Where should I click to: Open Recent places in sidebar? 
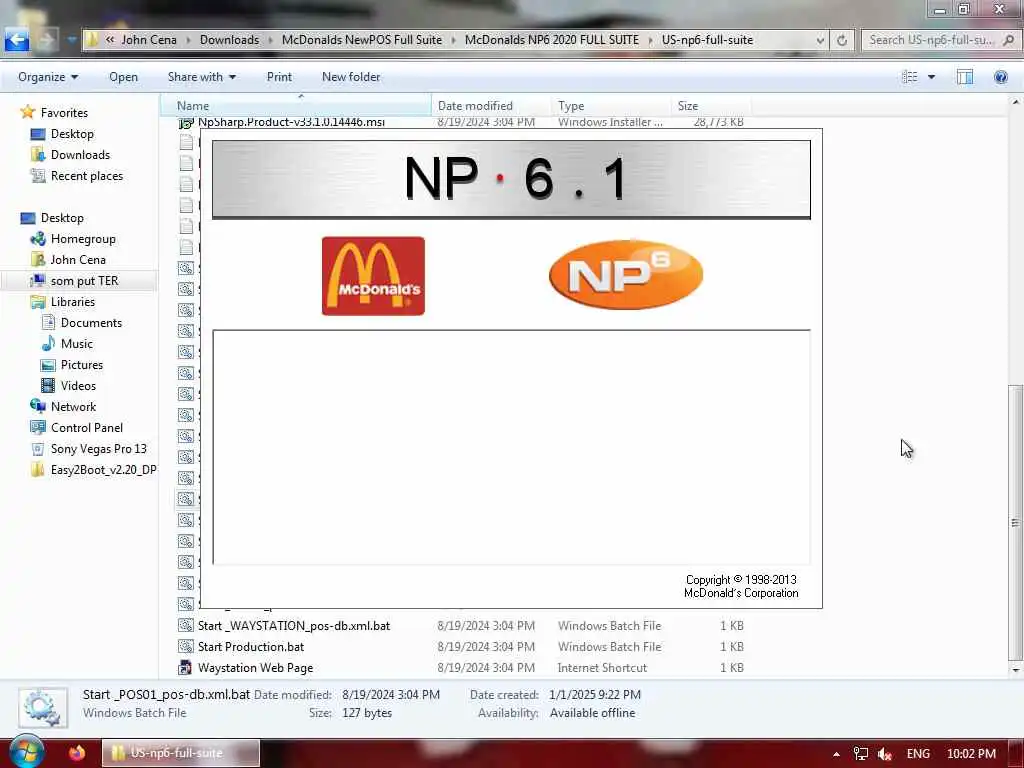tap(87, 176)
